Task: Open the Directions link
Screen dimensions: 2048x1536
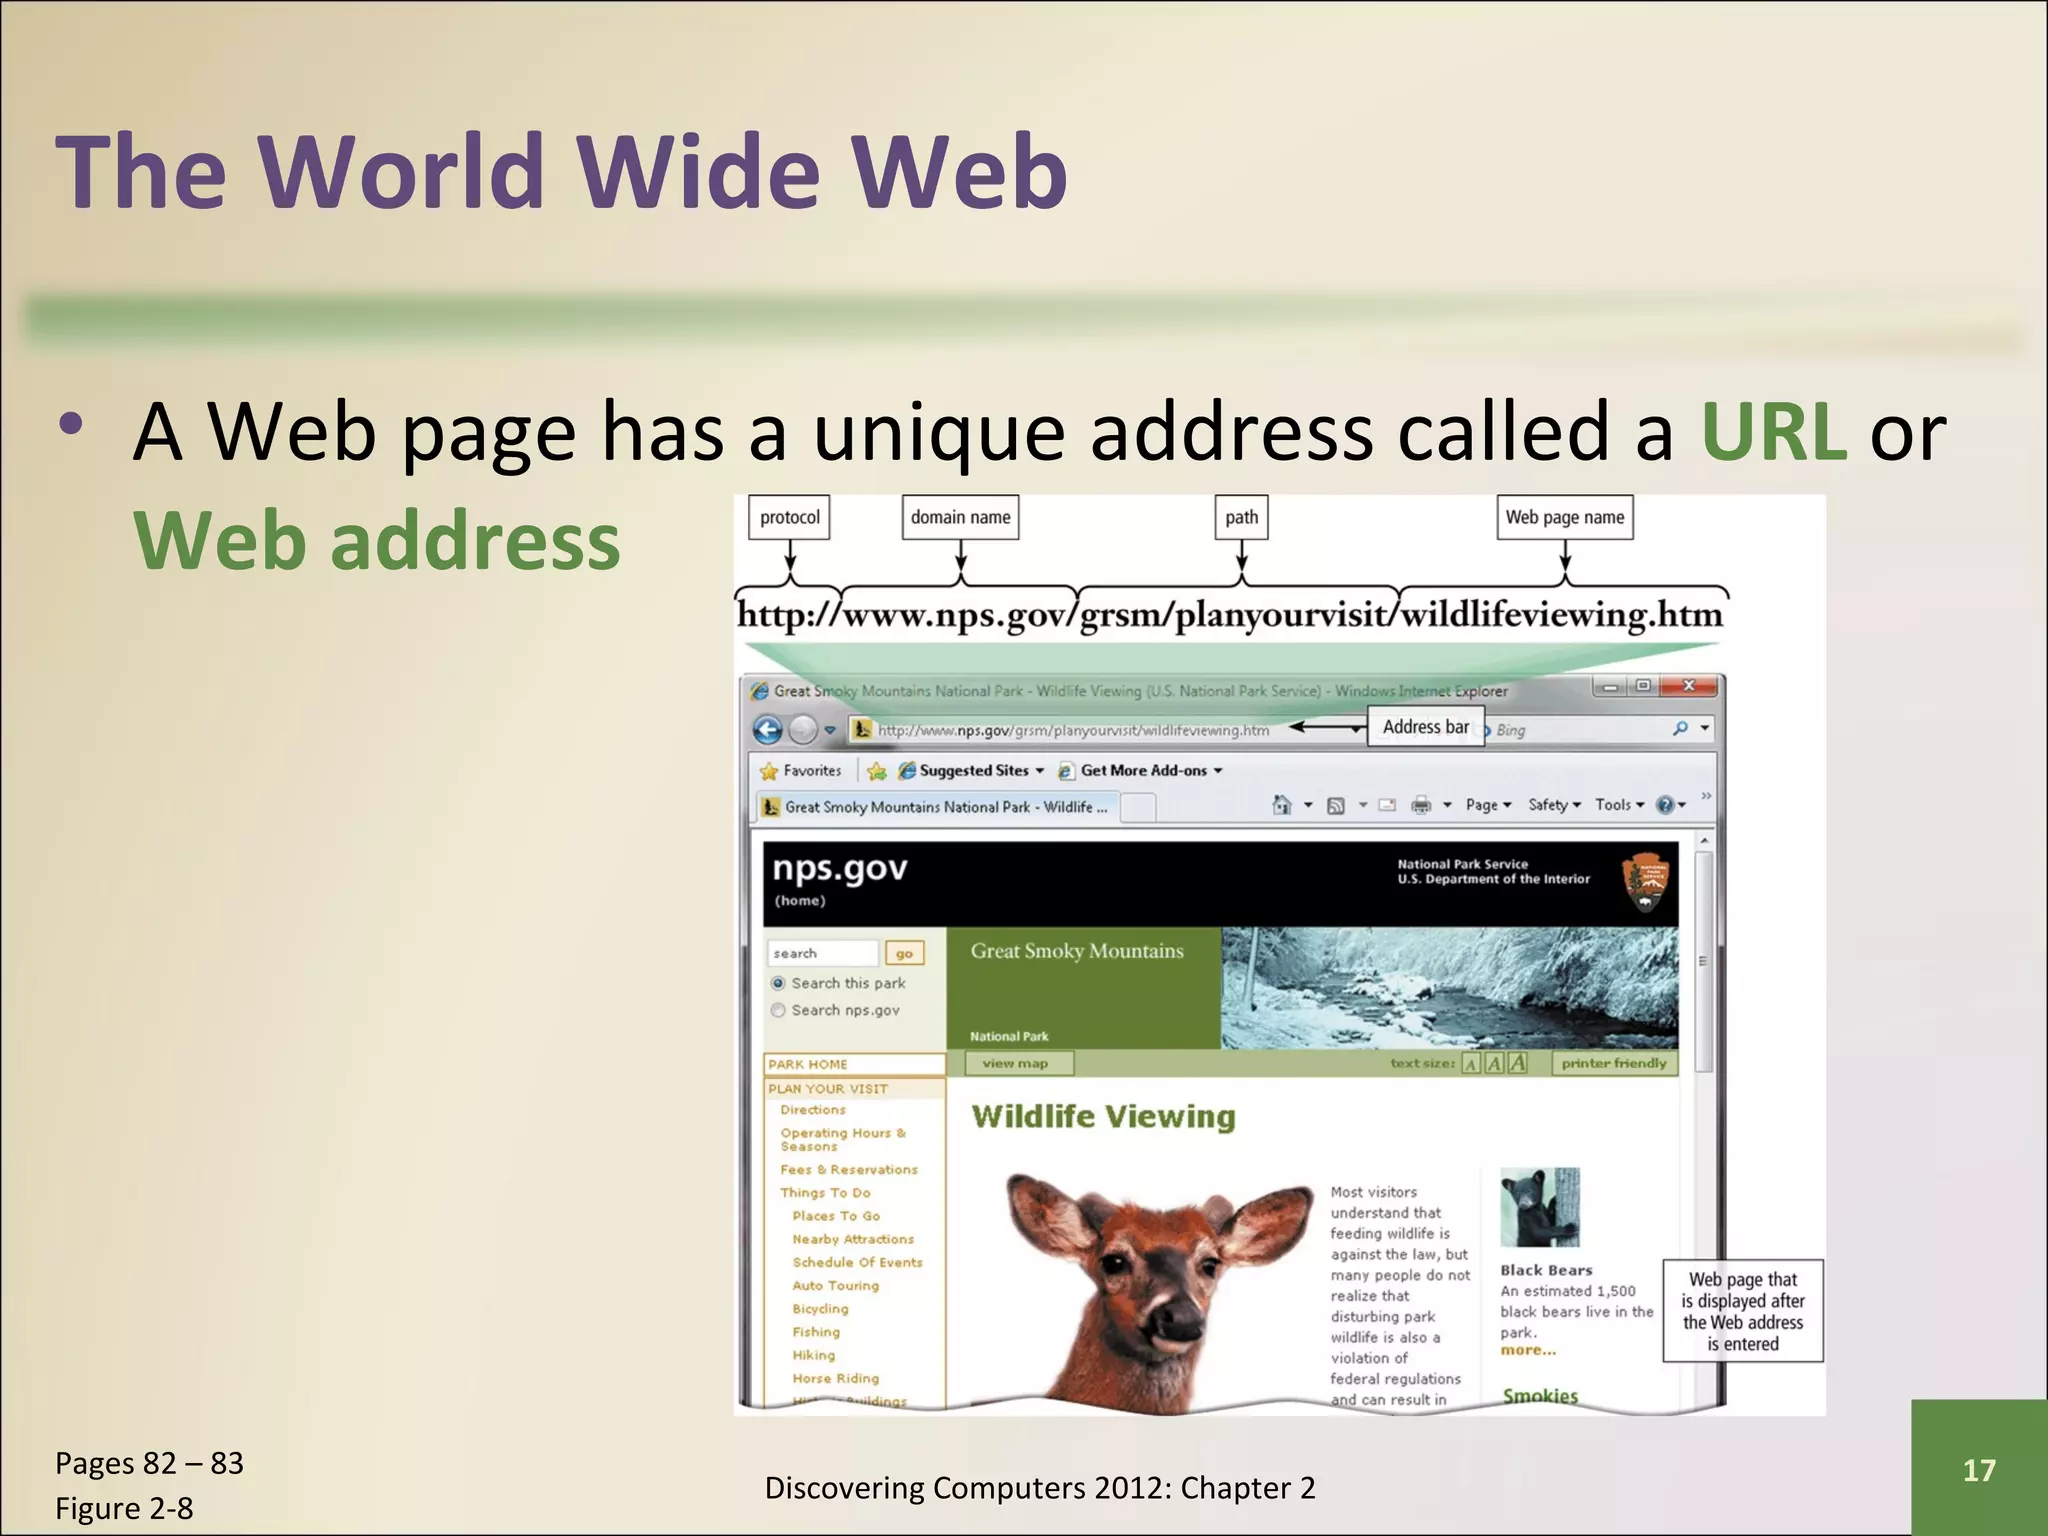Action: pos(813,1110)
